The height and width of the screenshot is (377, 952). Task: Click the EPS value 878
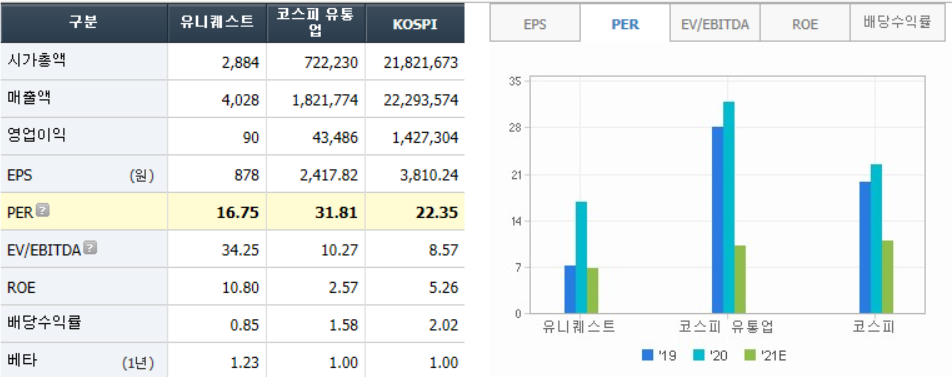[x=248, y=175]
